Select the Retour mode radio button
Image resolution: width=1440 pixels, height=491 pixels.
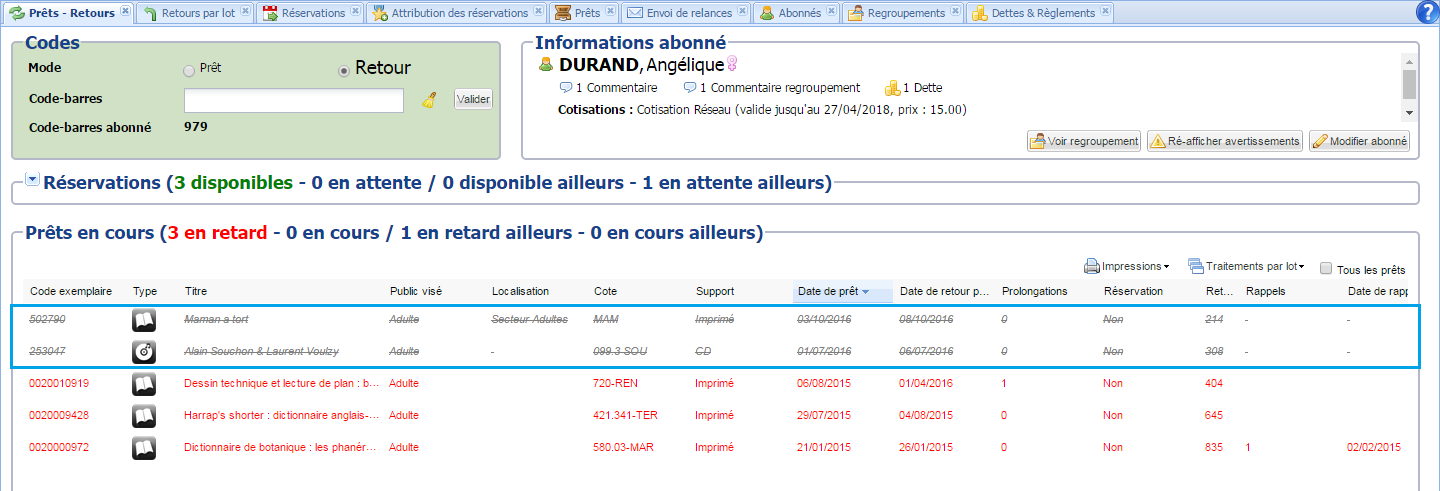[344, 70]
